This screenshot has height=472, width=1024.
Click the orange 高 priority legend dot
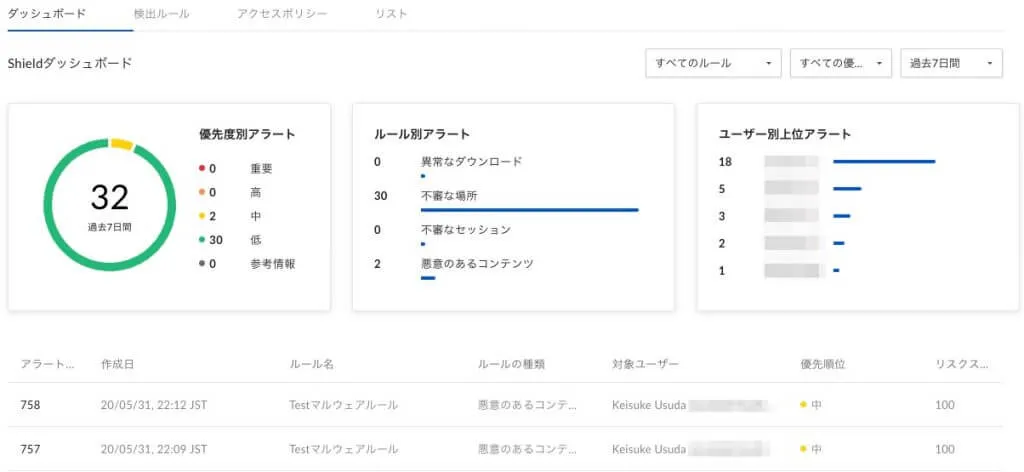coord(201,192)
